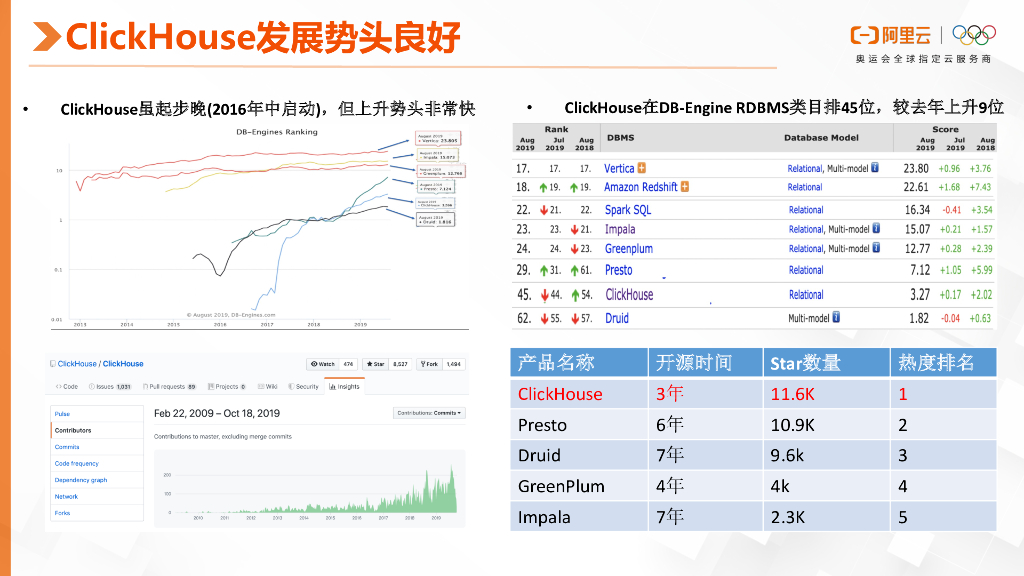Open the Spark SQL DBMS link

point(628,210)
